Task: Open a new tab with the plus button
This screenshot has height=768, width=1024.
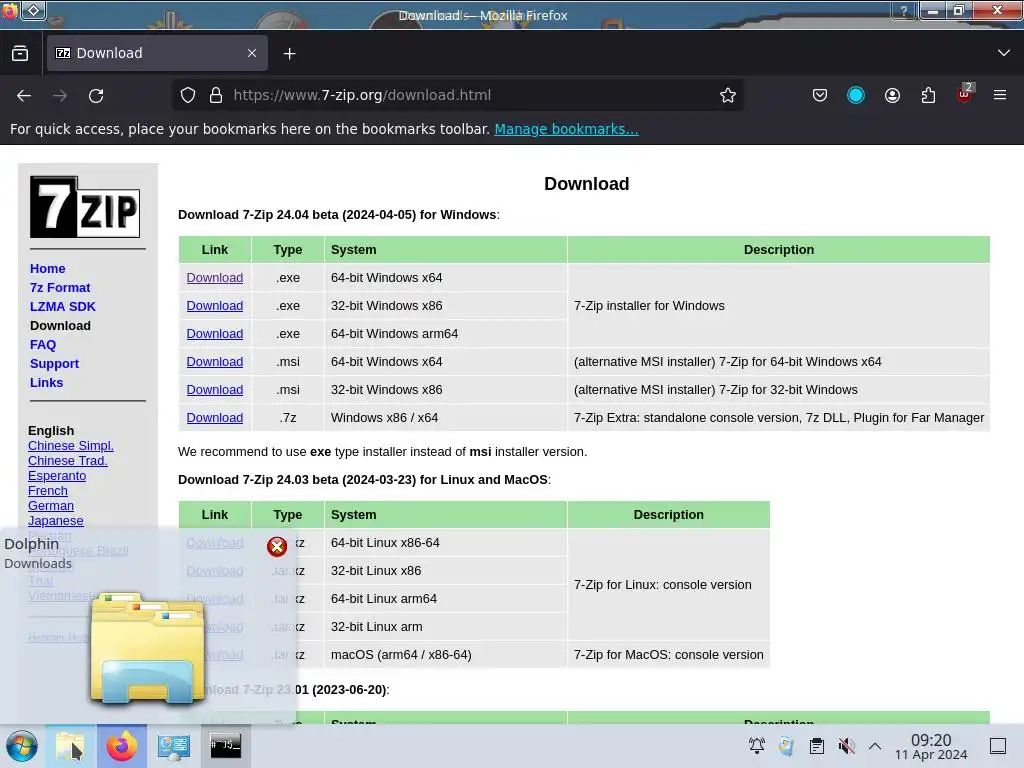Action: 289,54
